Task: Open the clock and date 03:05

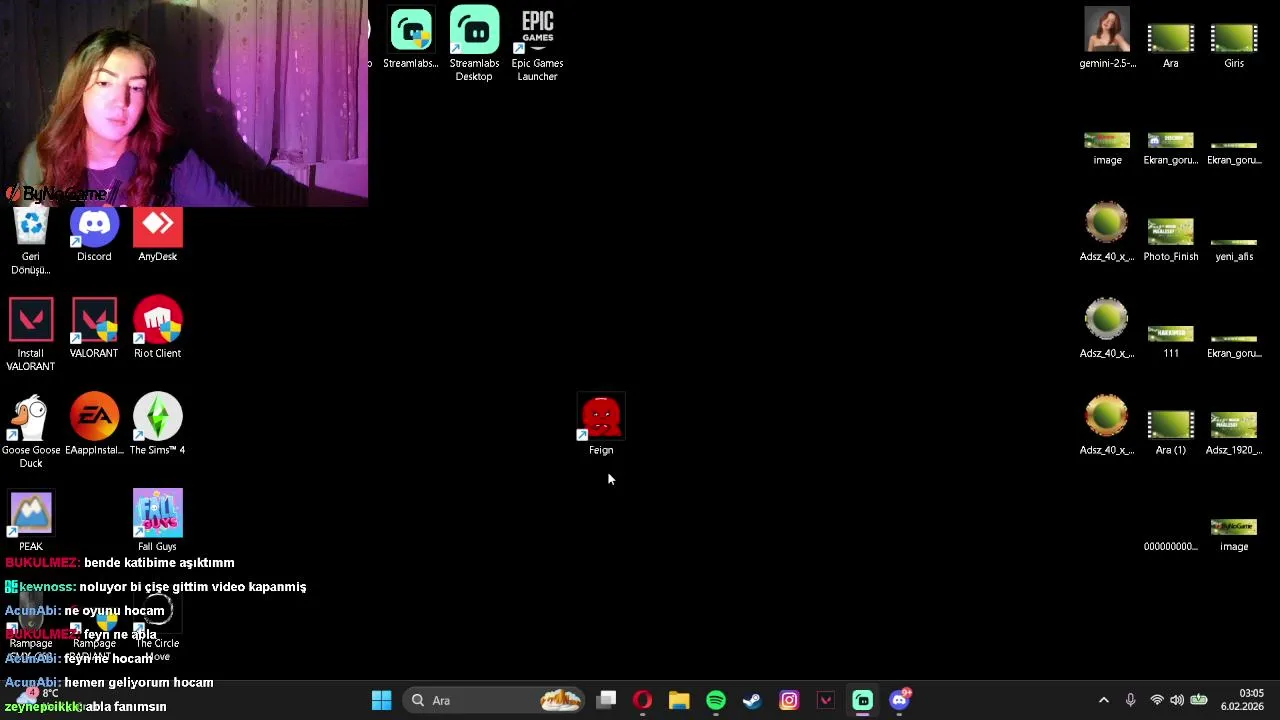Action: point(1241,700)
